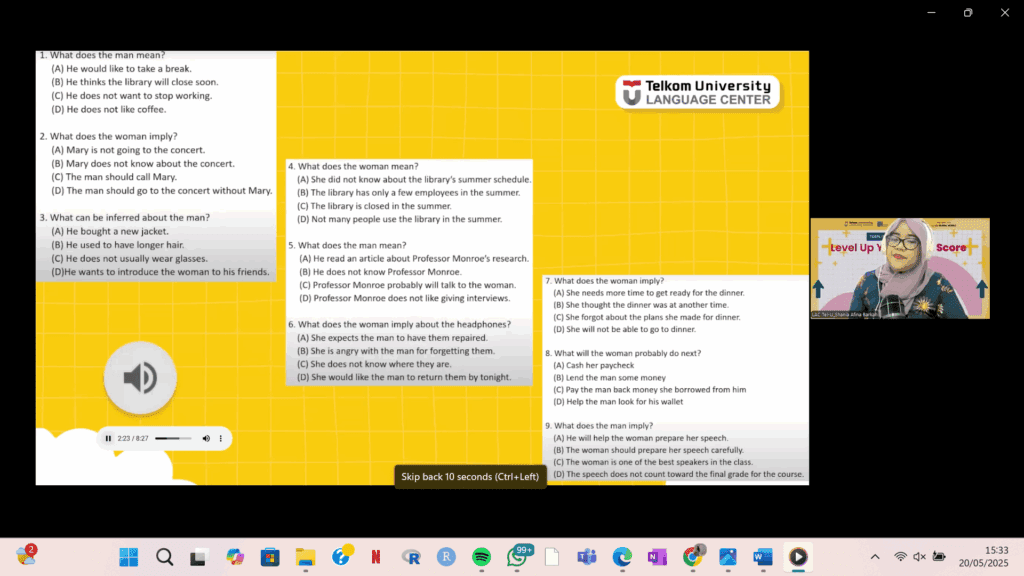The height and width of the screenshot is (576, 1024).
Task: Expand the hidden system tray icons chevron
Action: pyautogui.click(x=875, y=557)
